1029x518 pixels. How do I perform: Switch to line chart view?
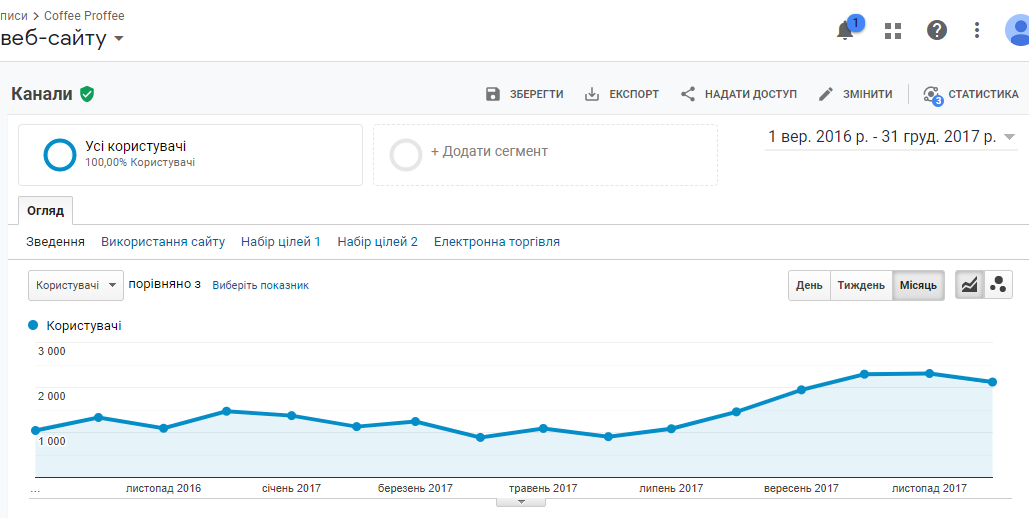click(x=969, y=285)
